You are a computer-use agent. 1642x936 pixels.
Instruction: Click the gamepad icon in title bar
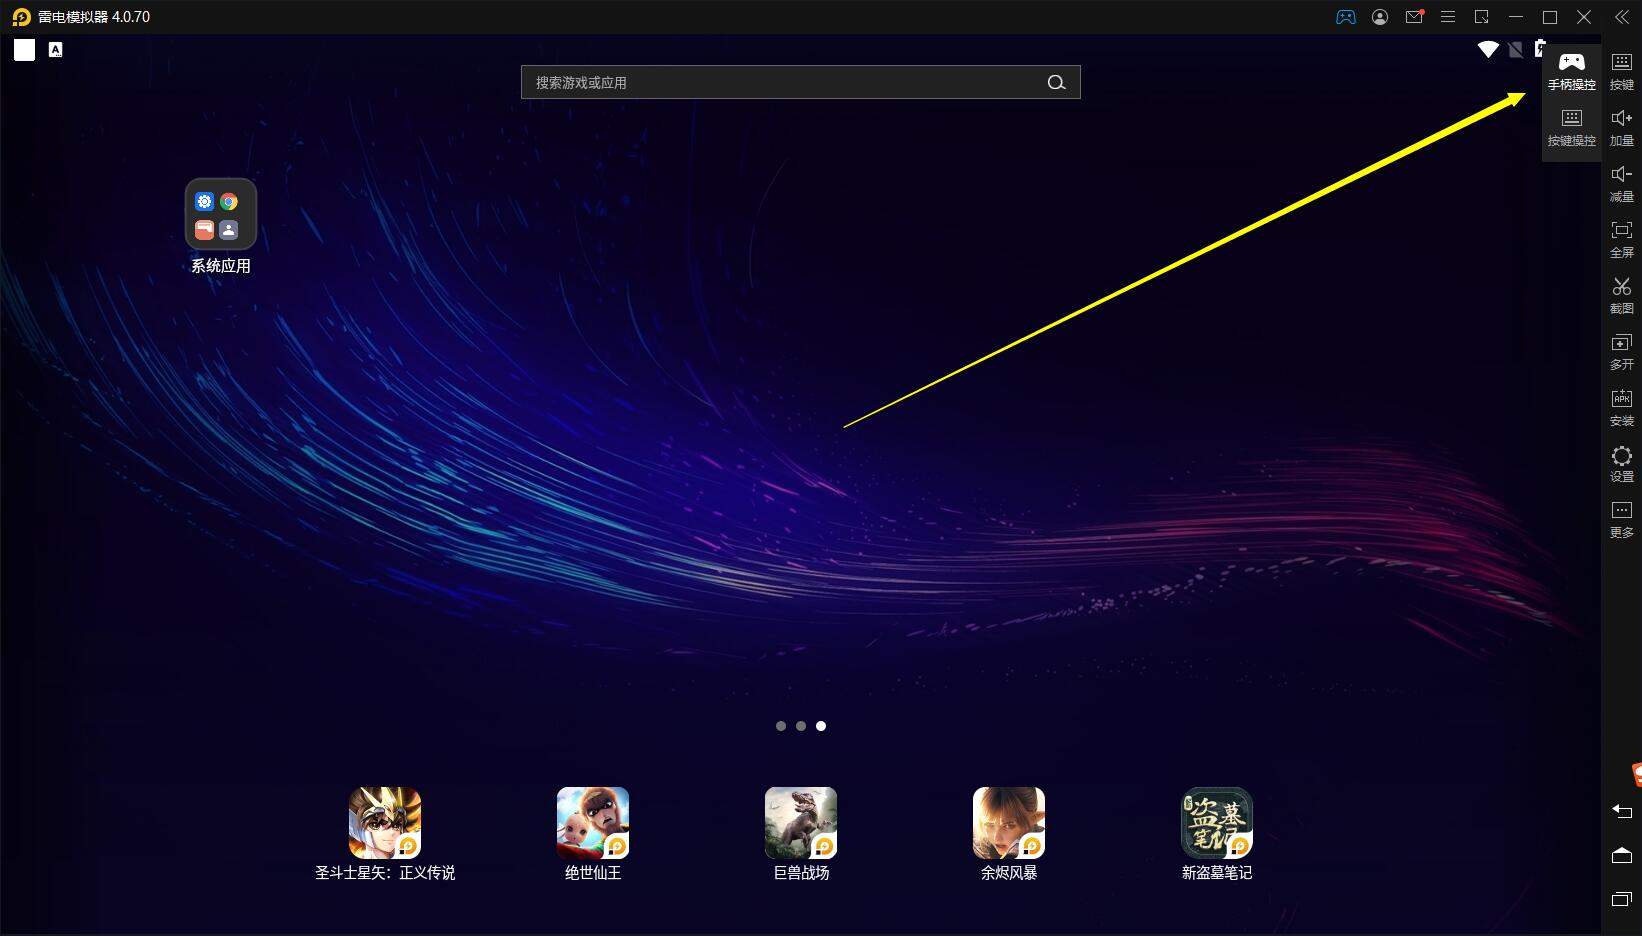pos(1346,17)
